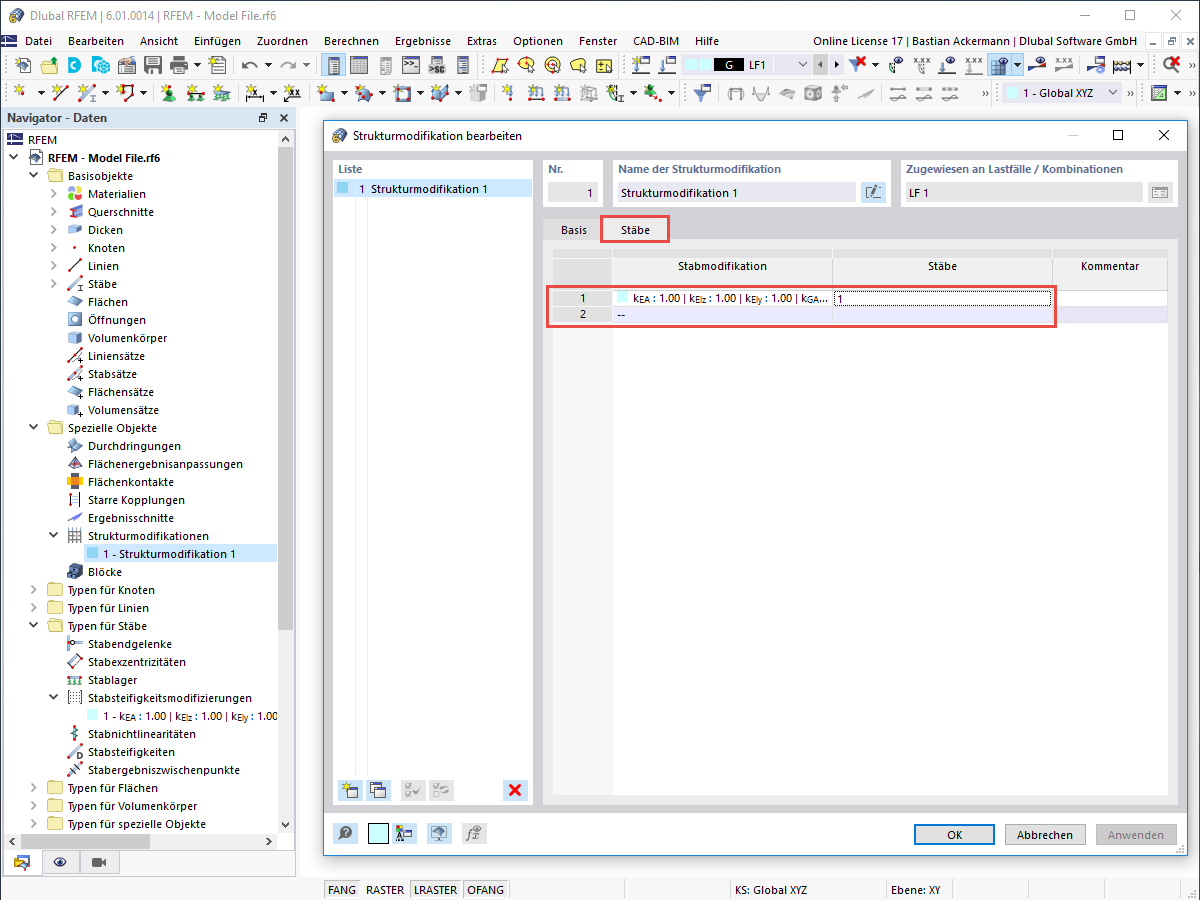Image resolution: width=1200 pixels, height=900 pixels.
Task: Select the new structure modification icon in the list toolbar
Action: (349, 790)
